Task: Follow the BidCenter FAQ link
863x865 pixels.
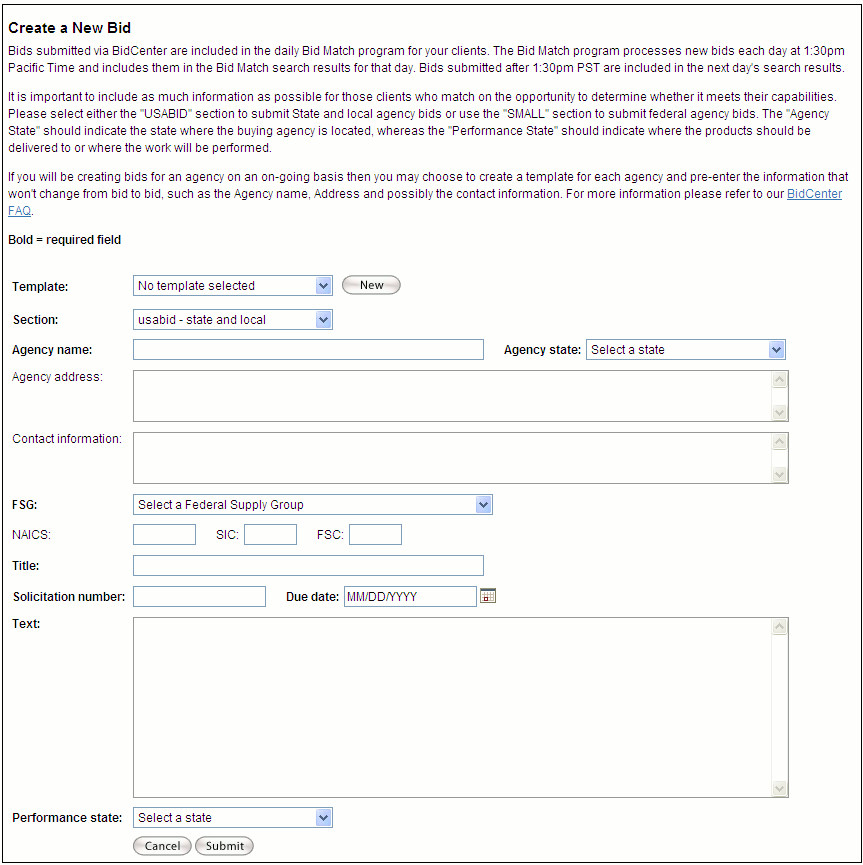Action: coord(814,194)
